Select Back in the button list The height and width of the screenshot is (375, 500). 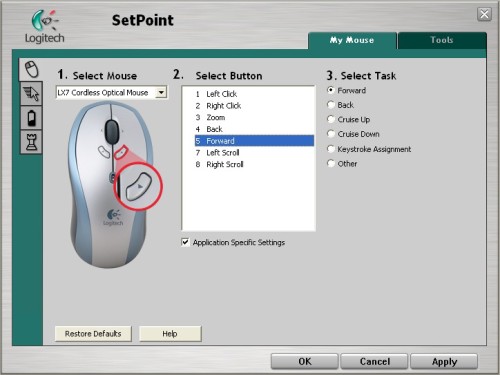[x=254, y=129]
